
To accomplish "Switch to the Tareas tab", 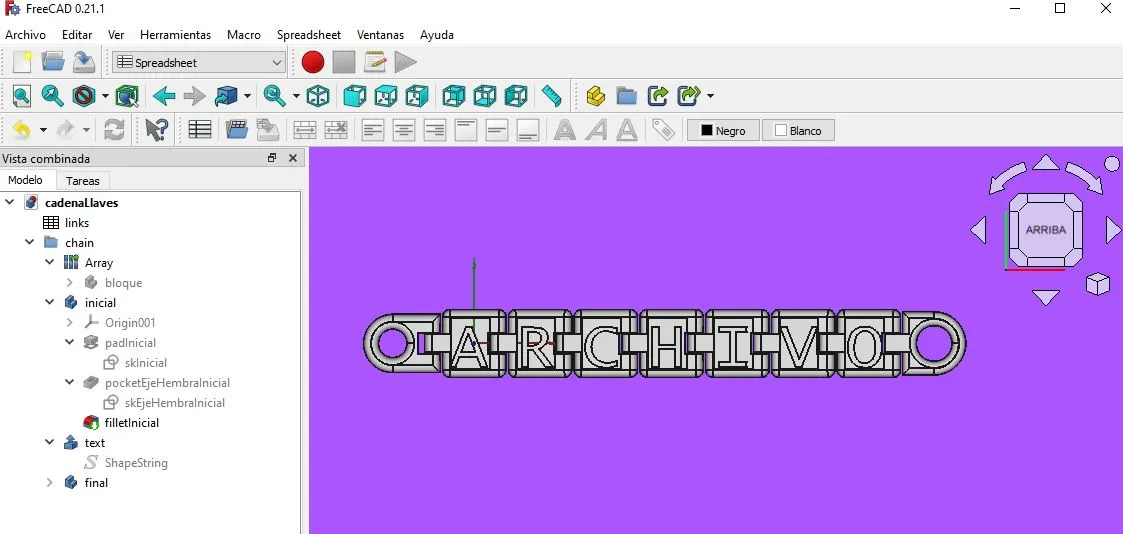I will point(82,181).
